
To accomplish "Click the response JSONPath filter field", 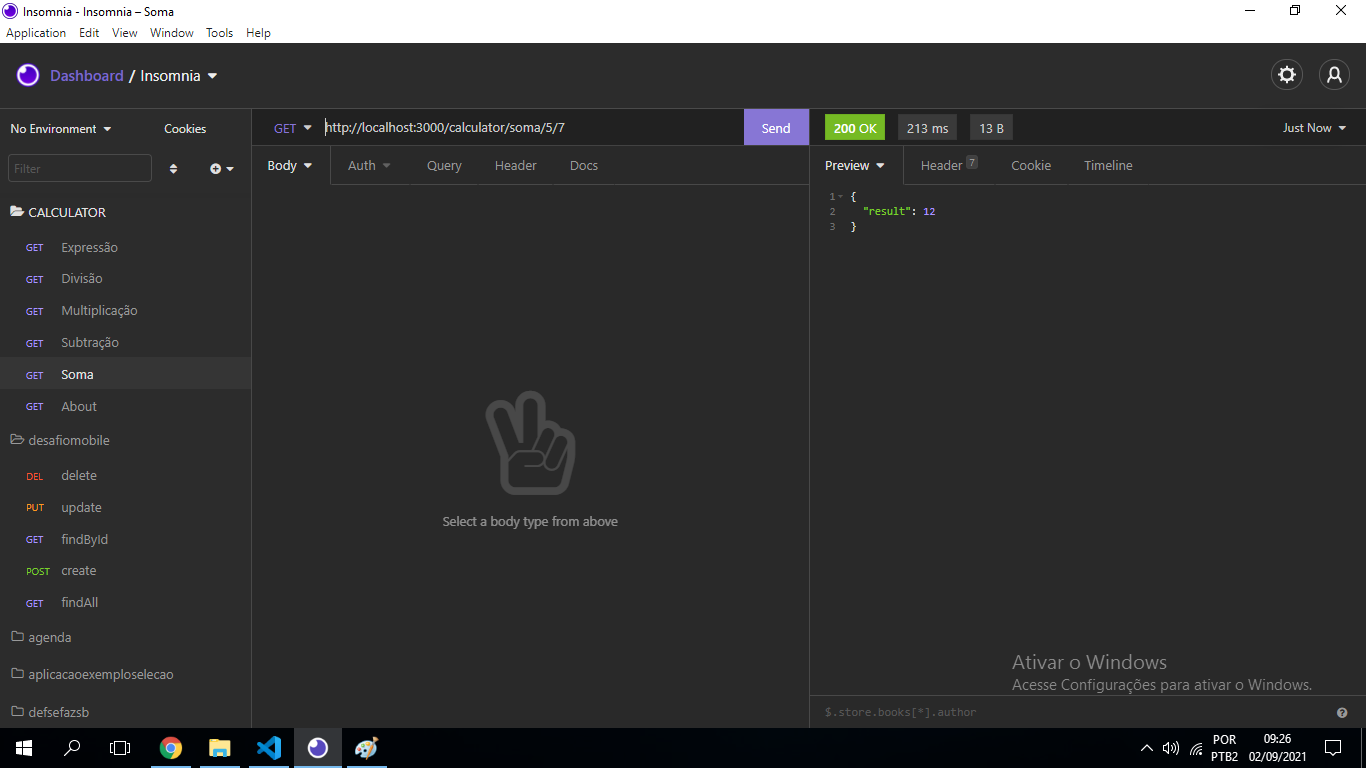I will (1075, 712).
